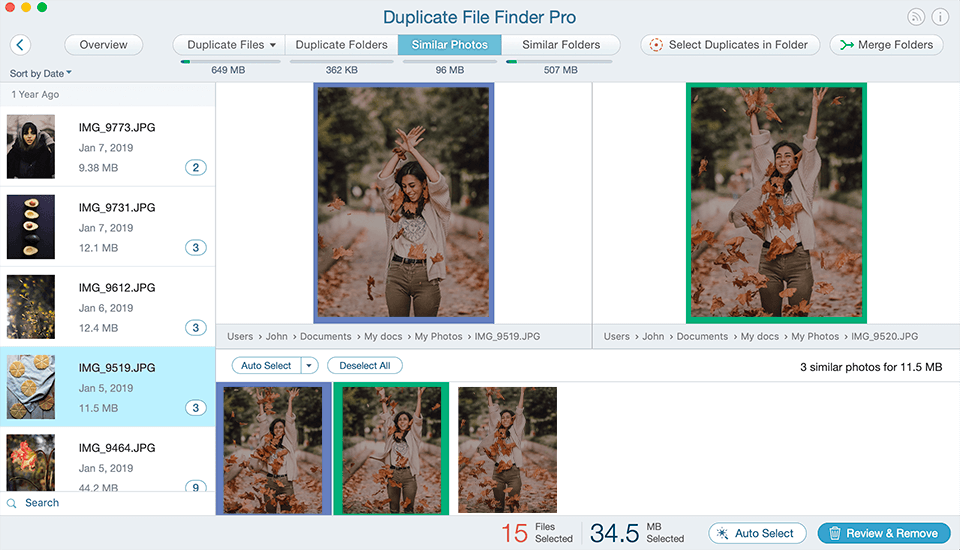Click the bottom bar Auto Select button
Image resolution: width=960 pixels, height=550 pixels.
pyautogui.click(x=757, y=533)
